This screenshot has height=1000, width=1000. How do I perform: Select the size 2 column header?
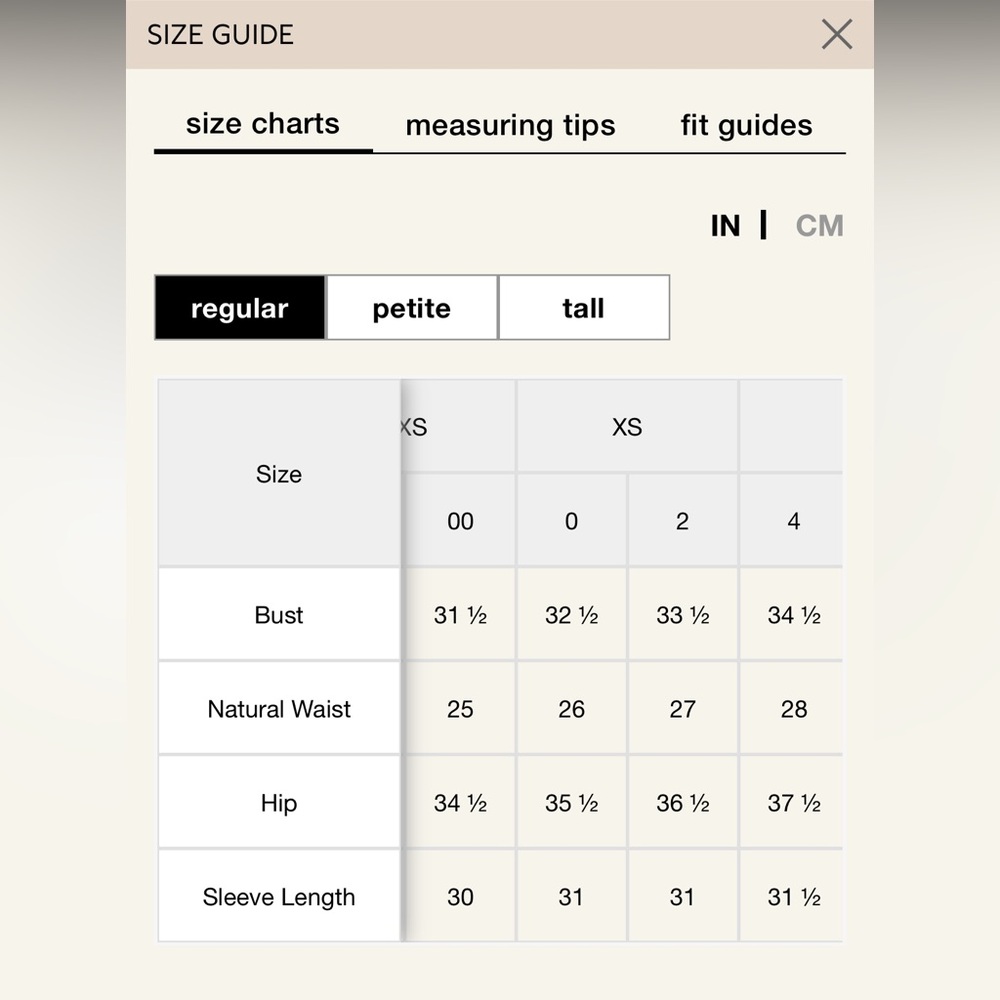(682, 521)
